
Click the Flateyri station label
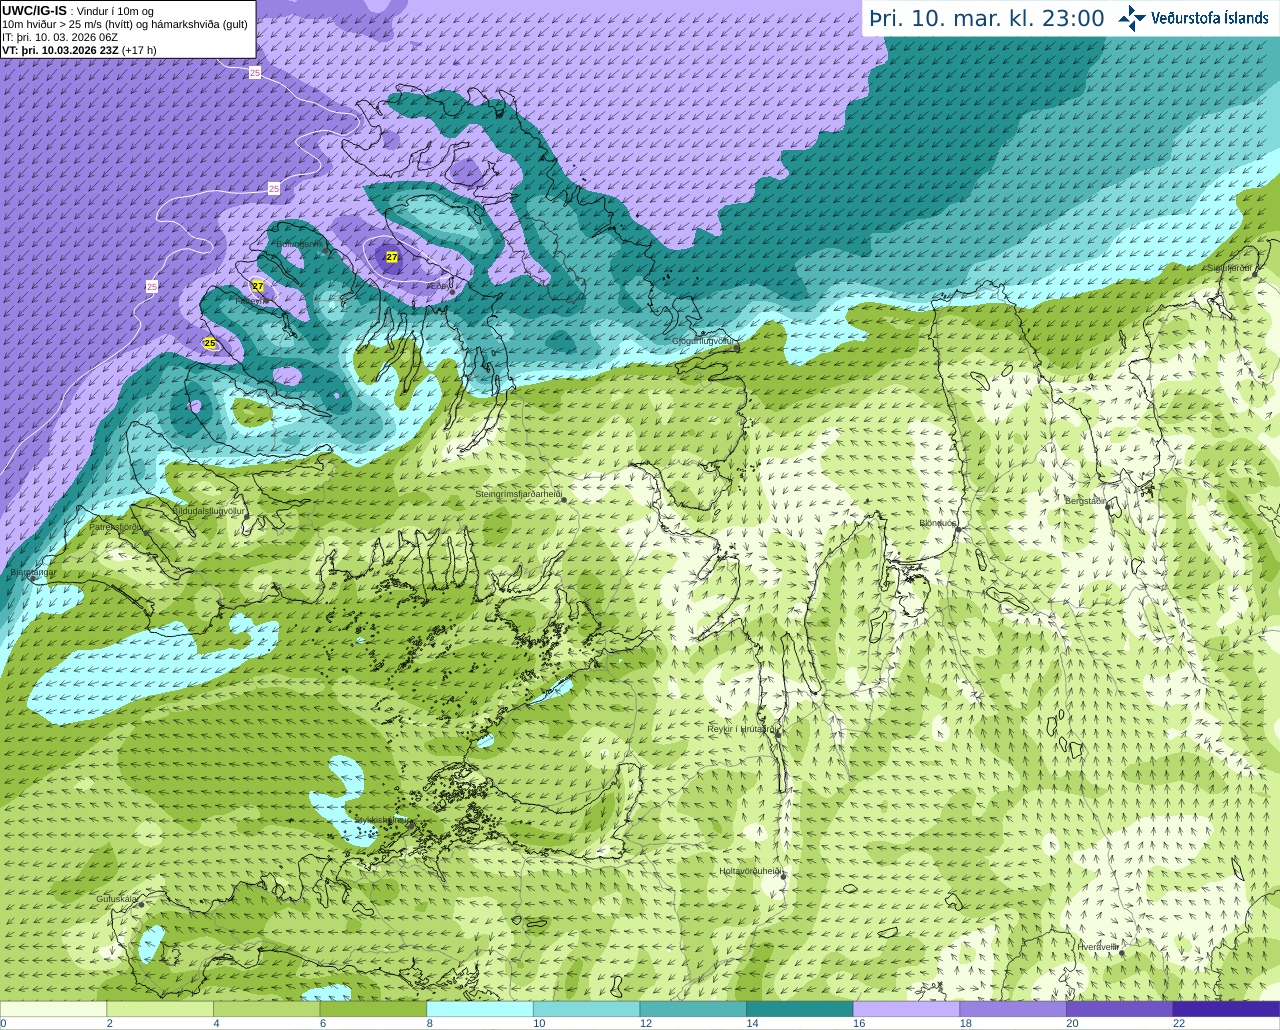[250, 300]
